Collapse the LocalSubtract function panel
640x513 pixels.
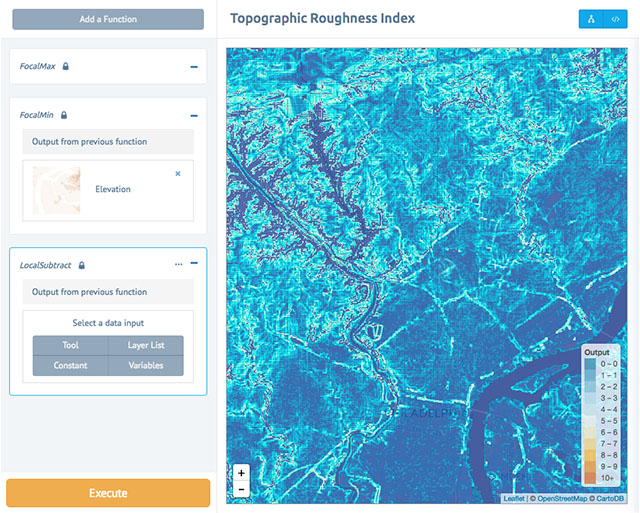coord(194,264)
